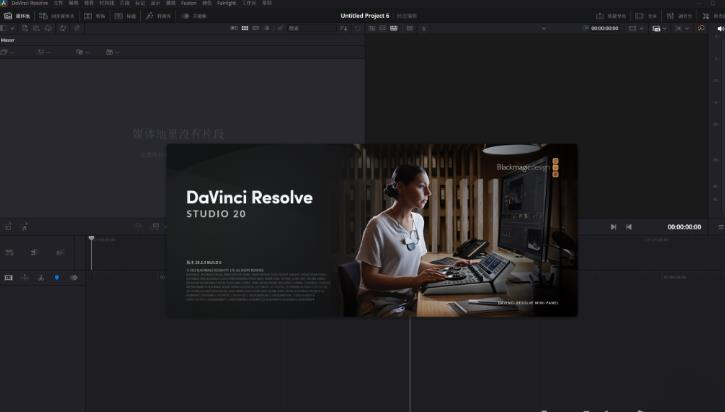This screenshot has height=412, width=725.
Task: Click the timeline playhead handle
Action: pos(91,238)
